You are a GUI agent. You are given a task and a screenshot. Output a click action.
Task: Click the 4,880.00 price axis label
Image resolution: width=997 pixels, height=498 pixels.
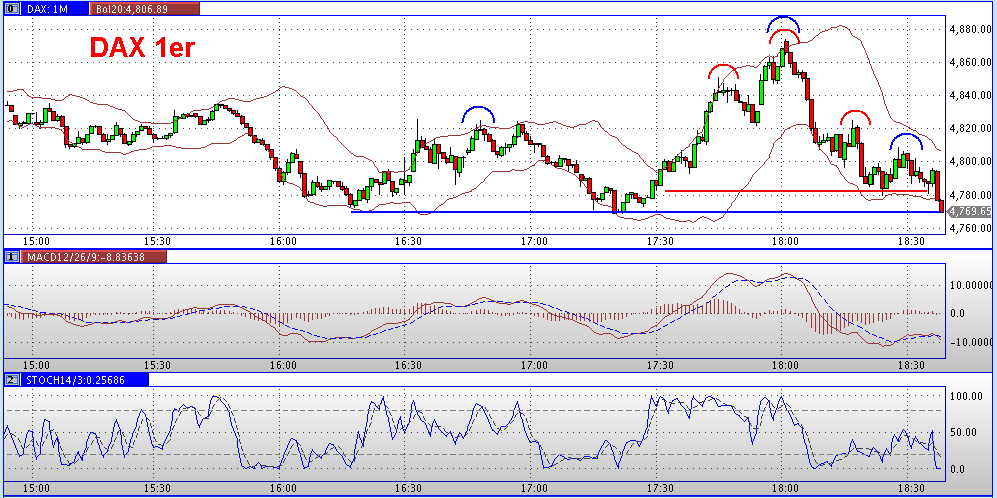coord(970,29)
